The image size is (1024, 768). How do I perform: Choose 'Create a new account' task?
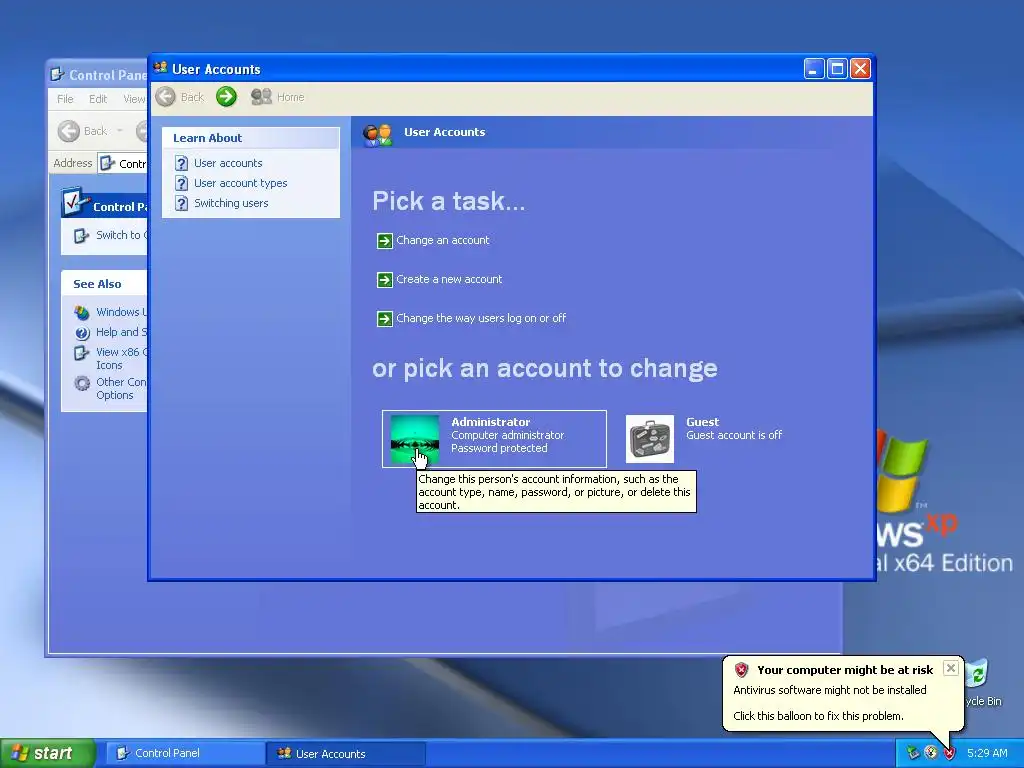(x=449, y=280)
